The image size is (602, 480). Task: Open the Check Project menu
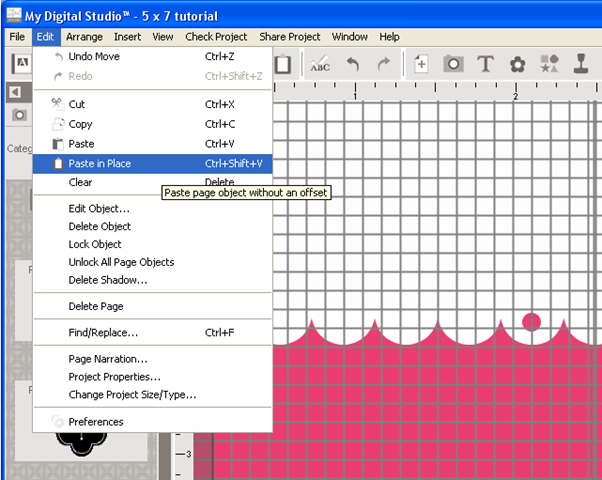(x=216, y=37)
